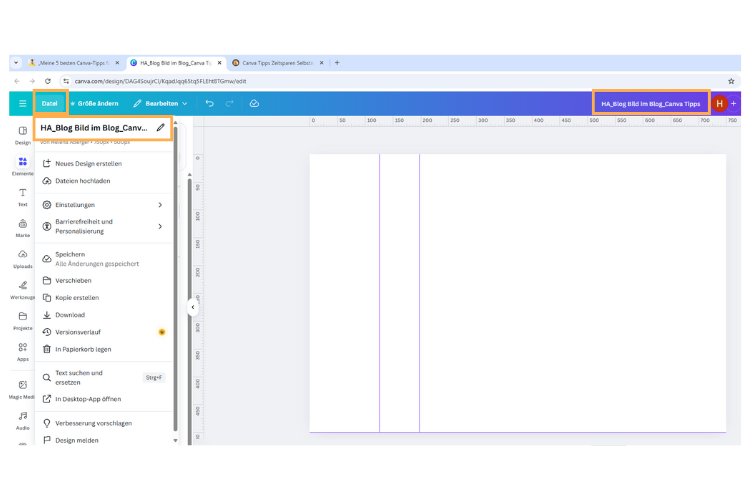Choose Dateien hochladen
Viewport: 750px width, 500px height.
[x=103, y=181]
